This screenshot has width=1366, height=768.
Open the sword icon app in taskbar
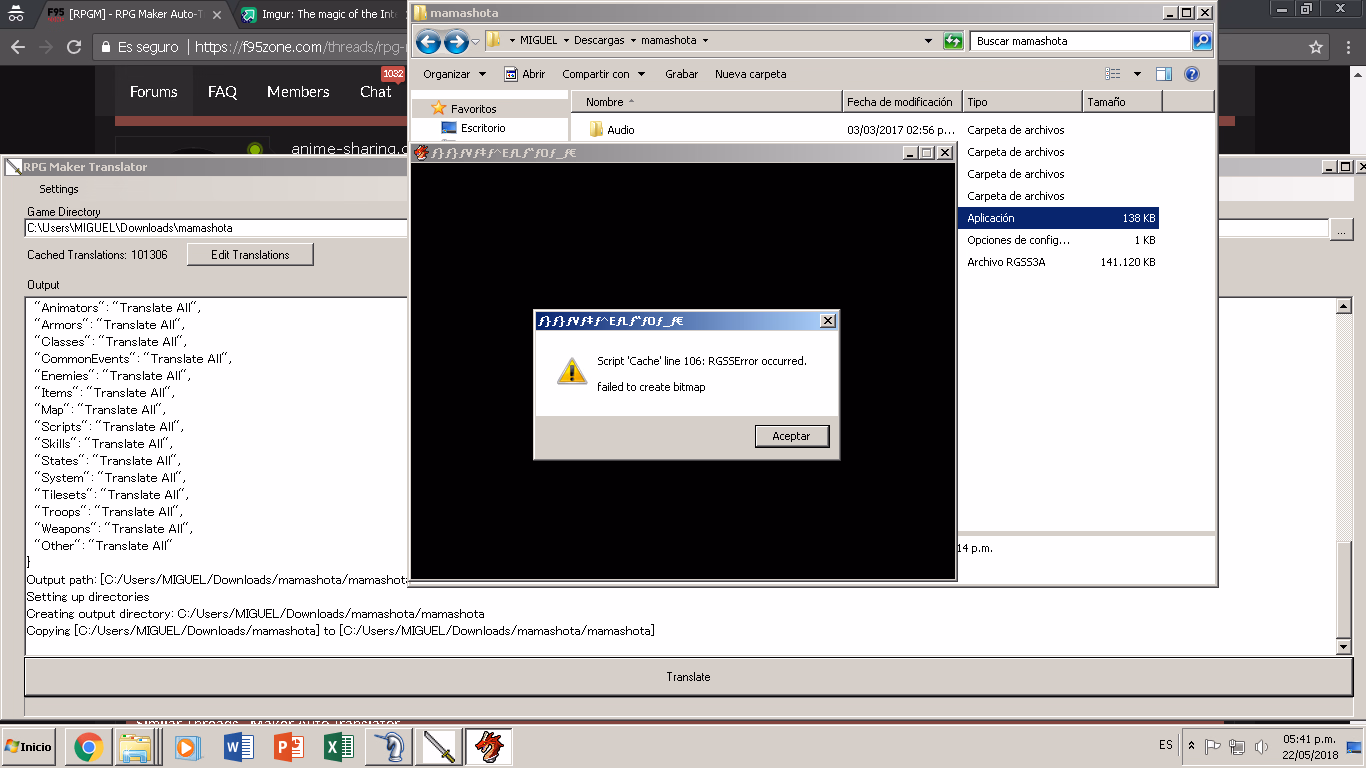(438, 747)
